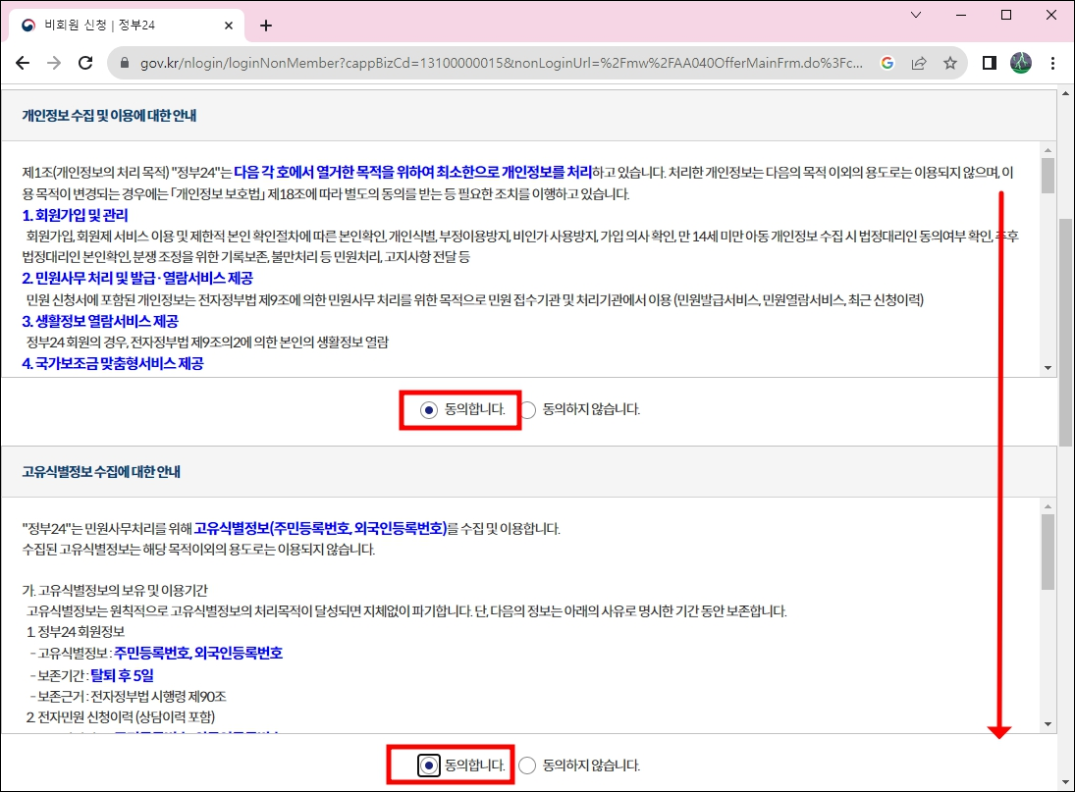Click text 4. 국가보조금 맞춤형서비스 제공
Screen dimensions: 1075x792
pos(112,363)
